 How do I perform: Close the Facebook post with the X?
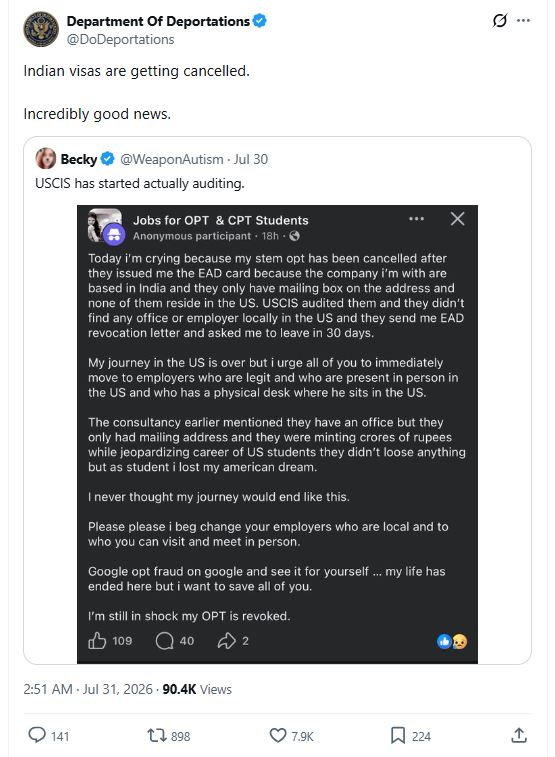[458, 219]
